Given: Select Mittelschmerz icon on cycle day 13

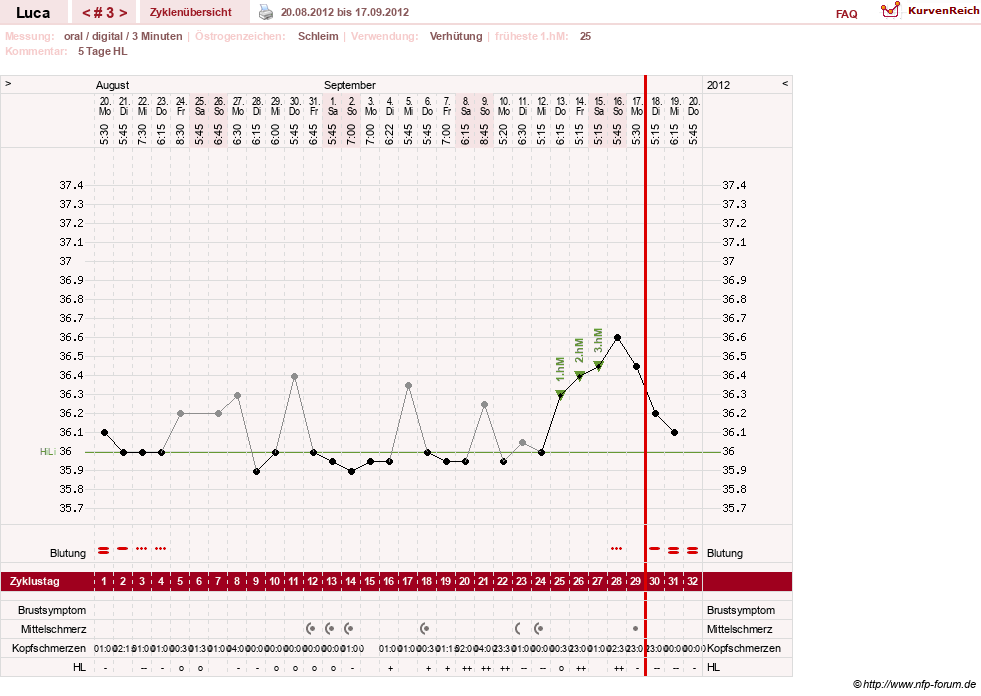Looking at the screenshot, I should click(x=330, y=628).
